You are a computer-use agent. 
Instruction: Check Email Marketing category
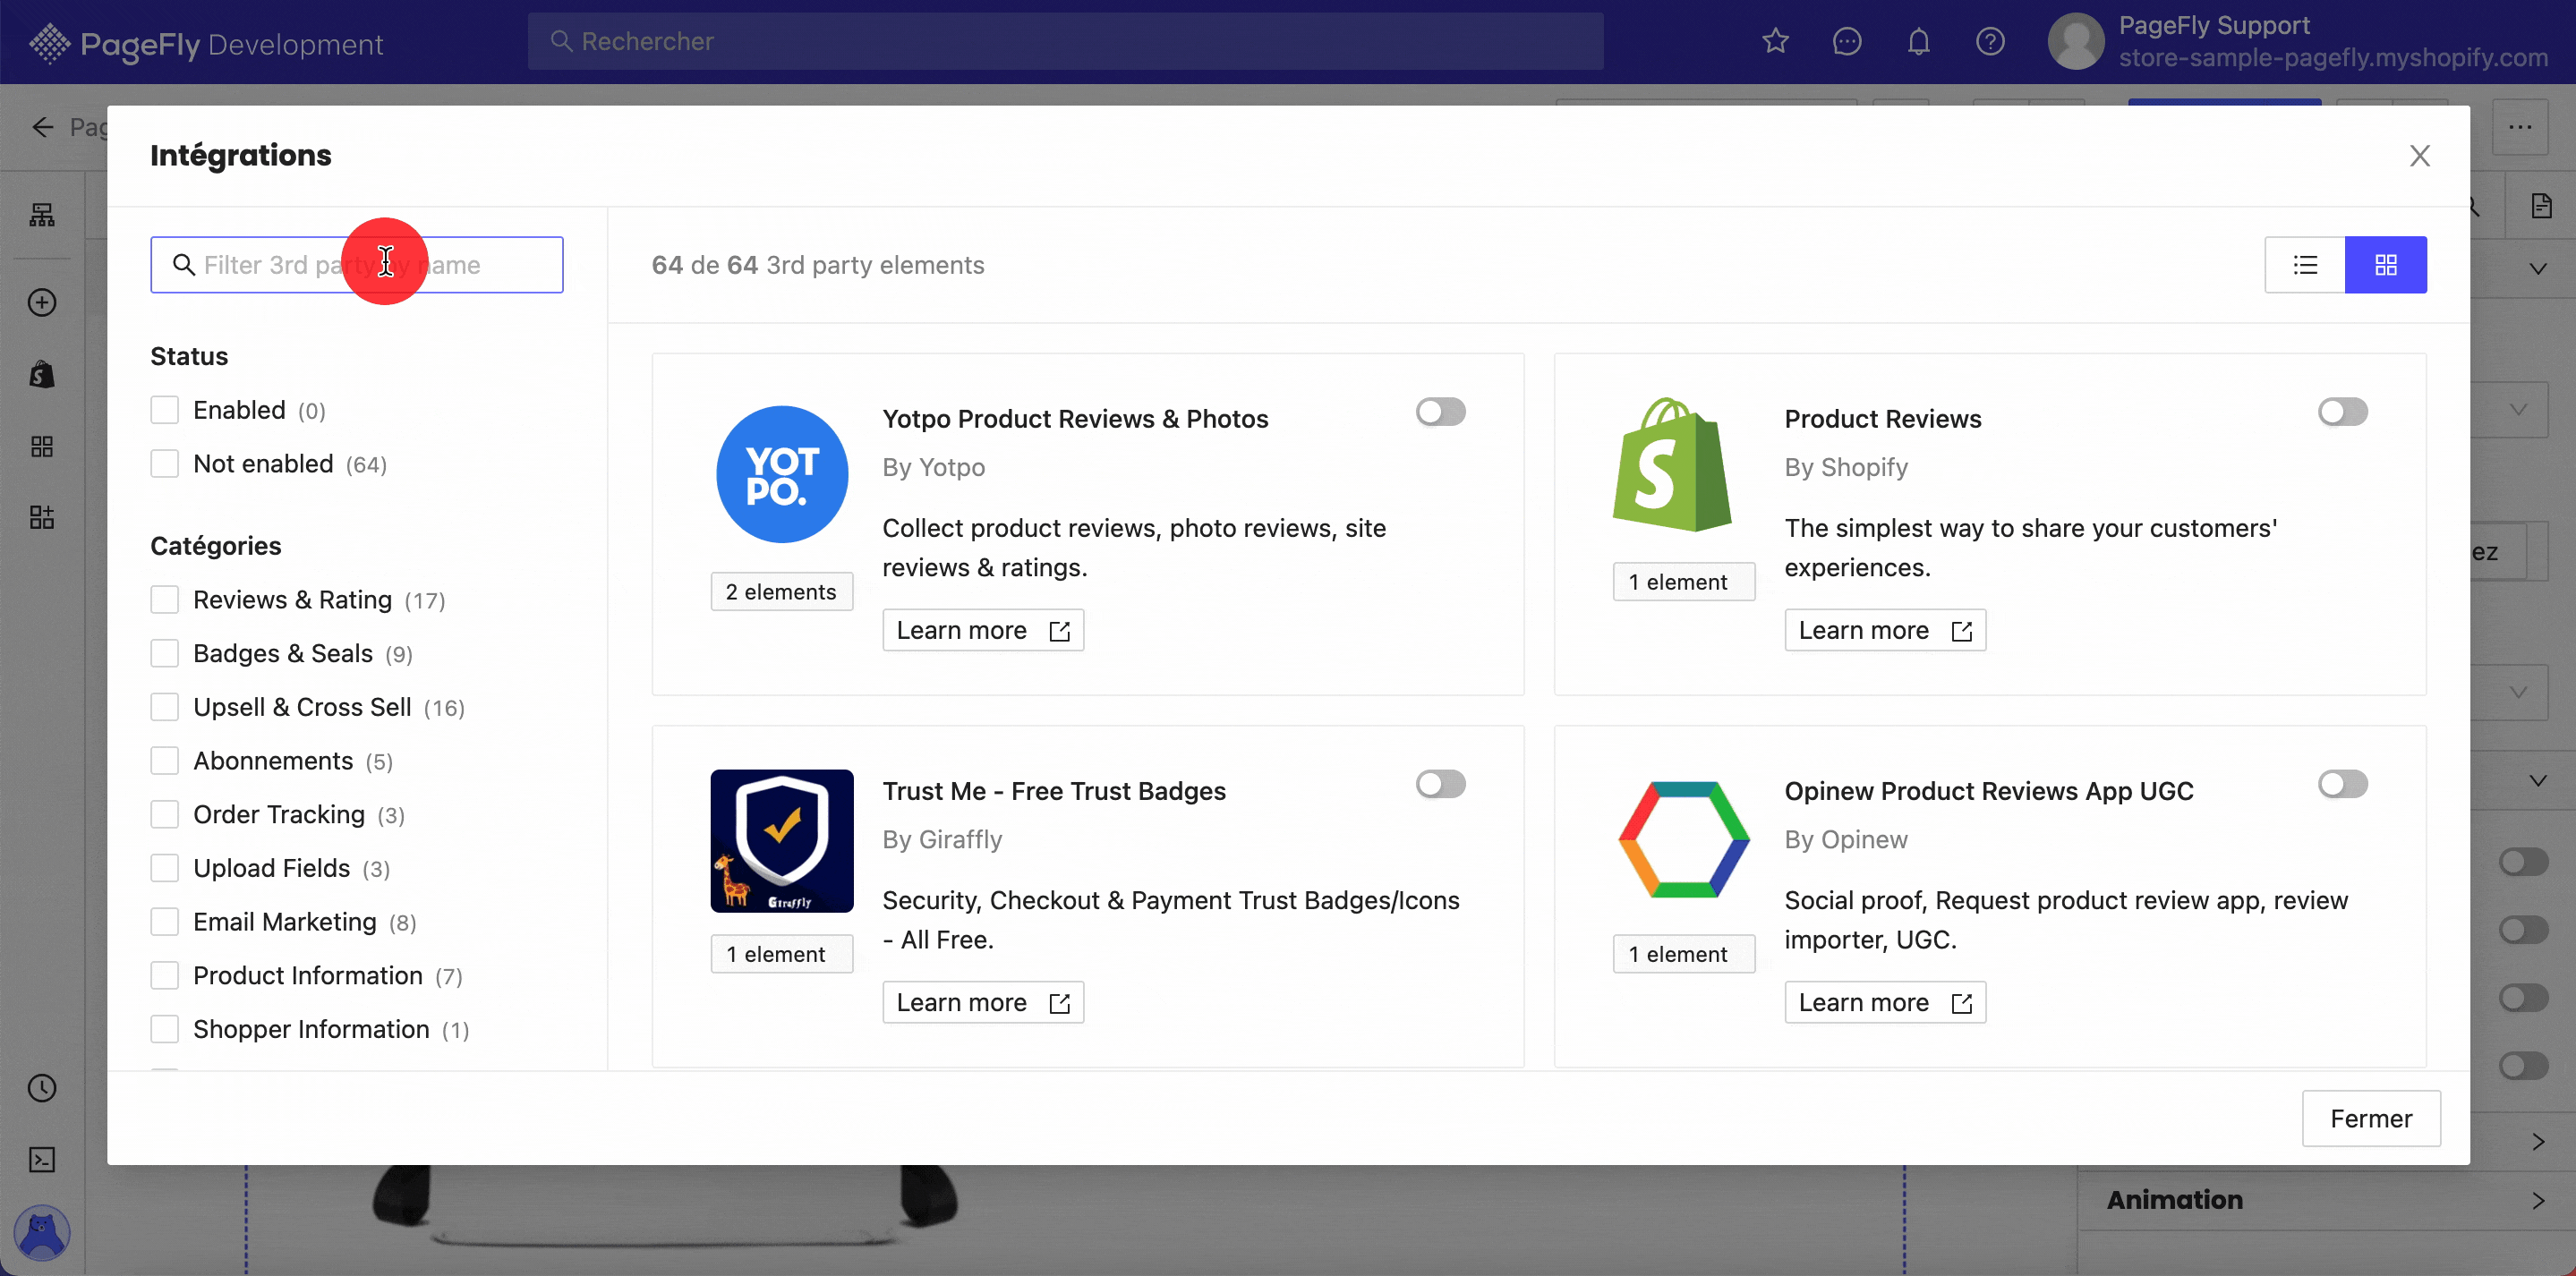(x=165, y=922)
